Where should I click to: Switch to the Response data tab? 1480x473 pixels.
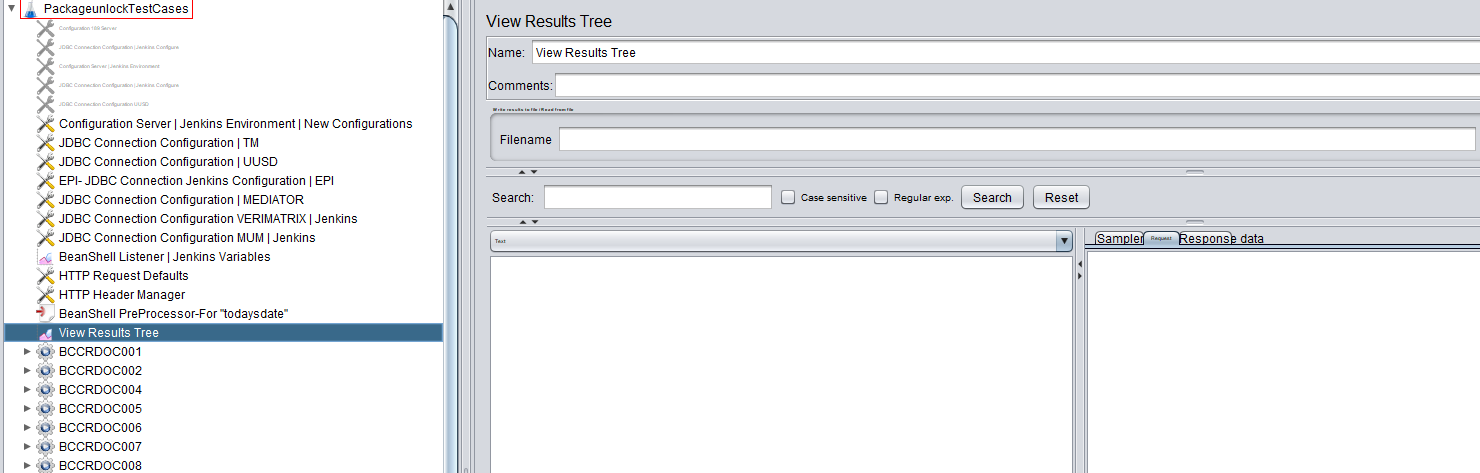click(1222, 239)
